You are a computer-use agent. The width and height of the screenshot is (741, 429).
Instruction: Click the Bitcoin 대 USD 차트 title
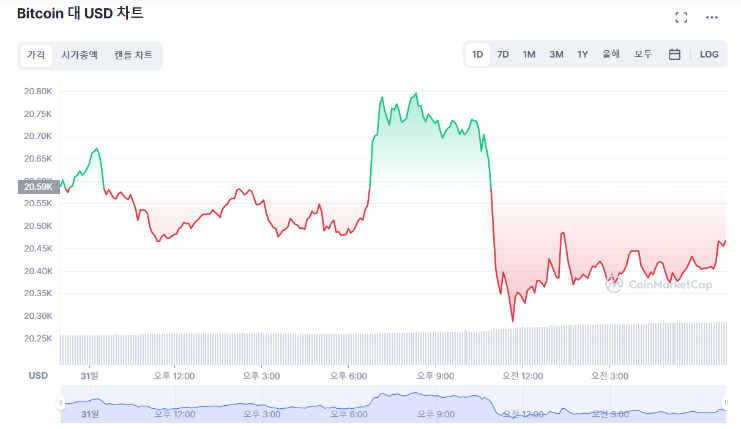coord(80,14)
